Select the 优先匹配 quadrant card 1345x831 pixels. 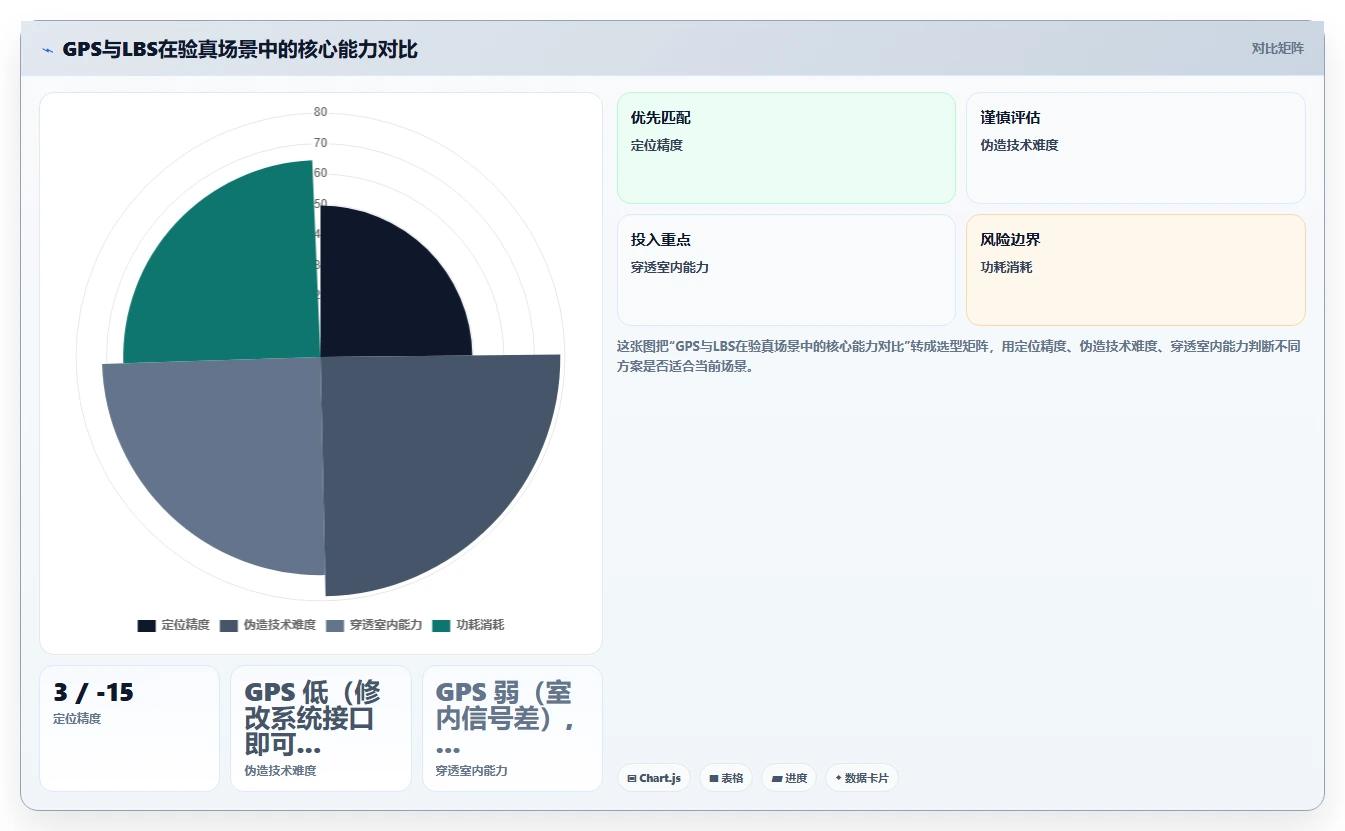pos(786,148)
